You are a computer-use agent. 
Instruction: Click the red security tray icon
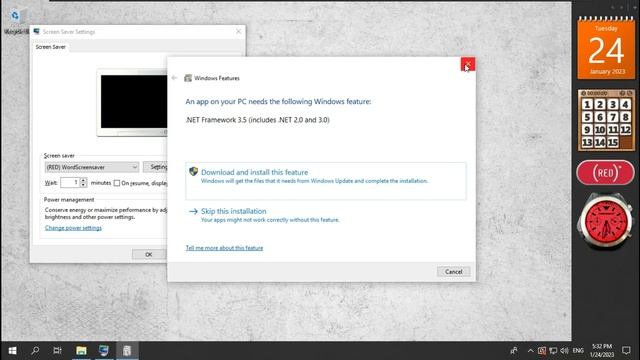[x=542, y=351]
